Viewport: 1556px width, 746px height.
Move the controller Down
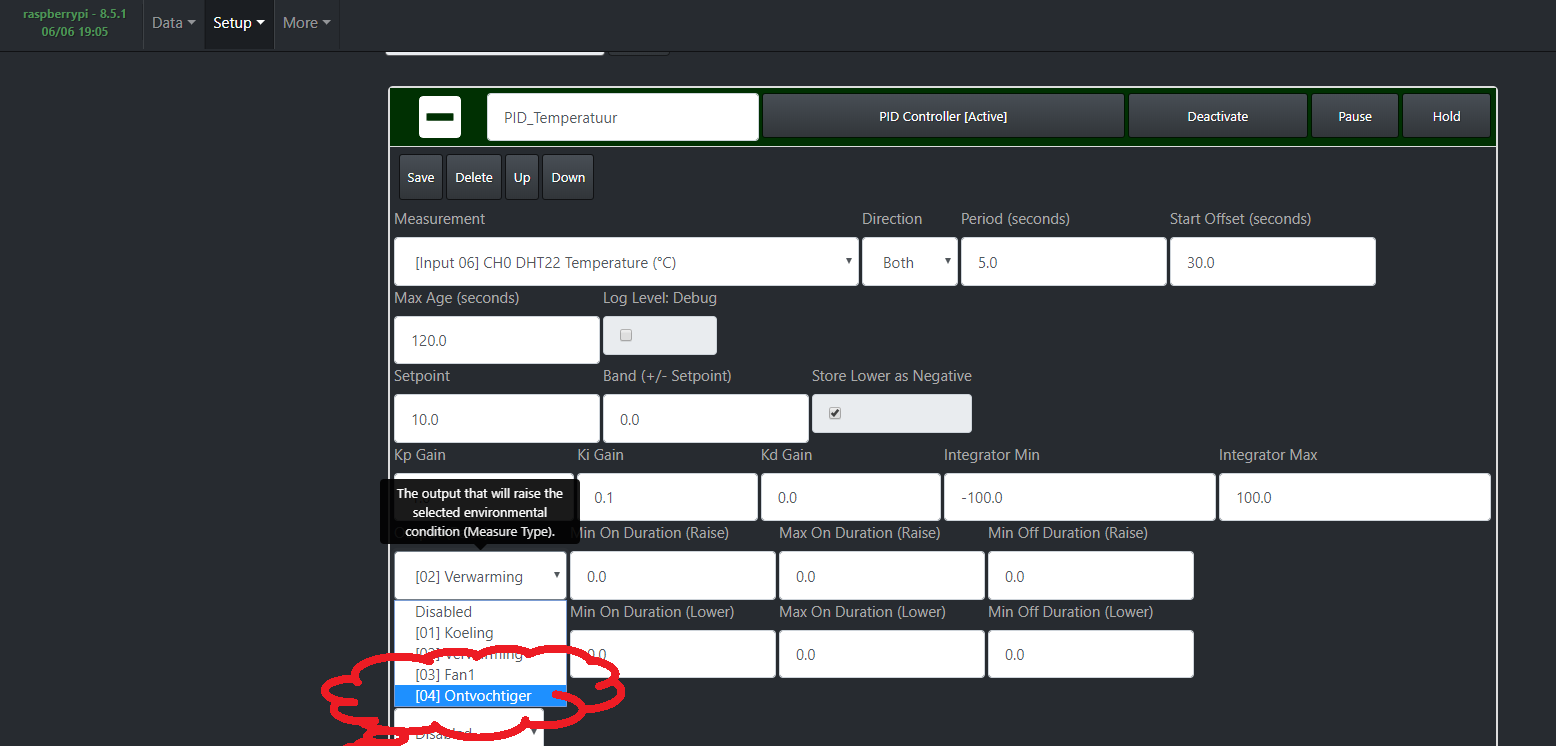pyautogui.click(x=568, y=177)
